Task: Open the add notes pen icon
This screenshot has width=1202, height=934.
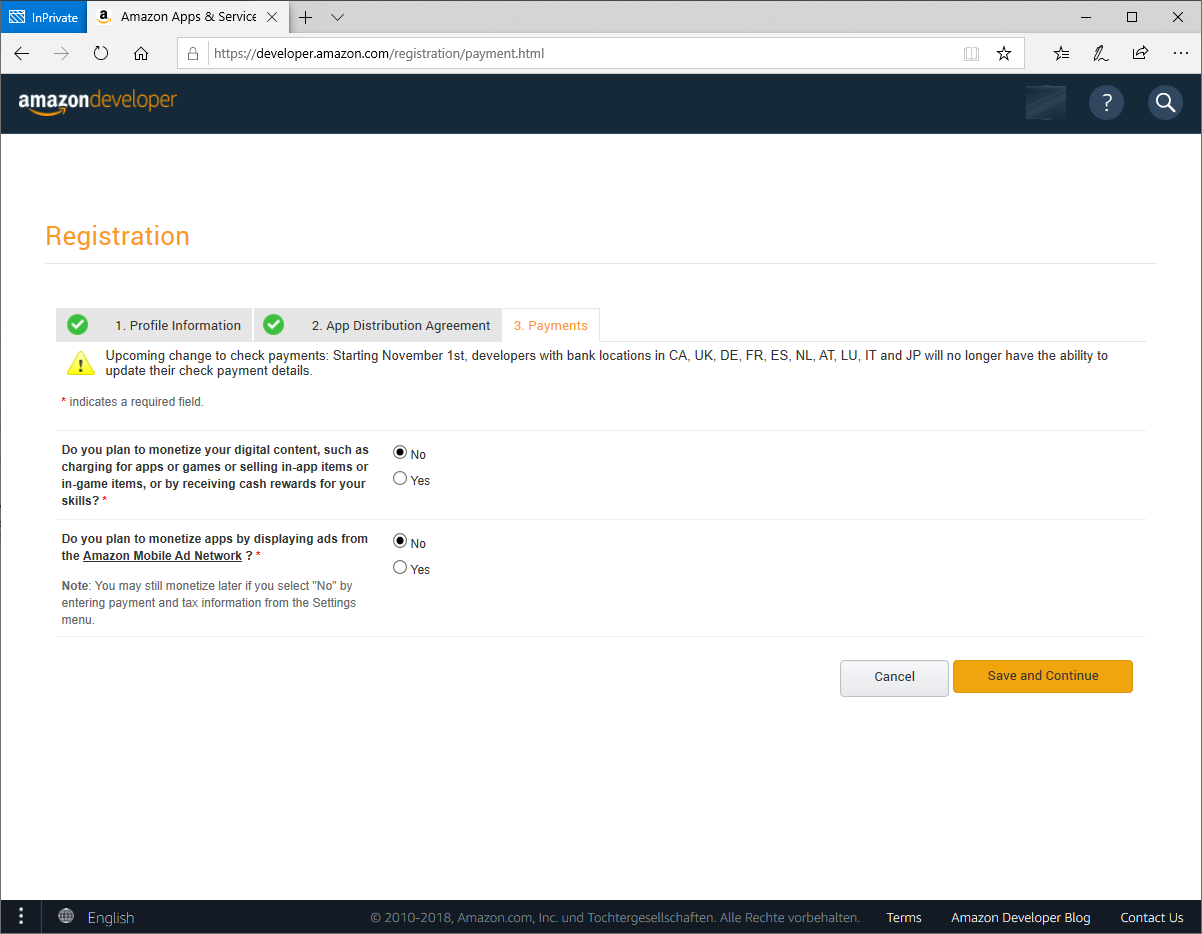Action: pyautogui.click(x=1101, y=54)
